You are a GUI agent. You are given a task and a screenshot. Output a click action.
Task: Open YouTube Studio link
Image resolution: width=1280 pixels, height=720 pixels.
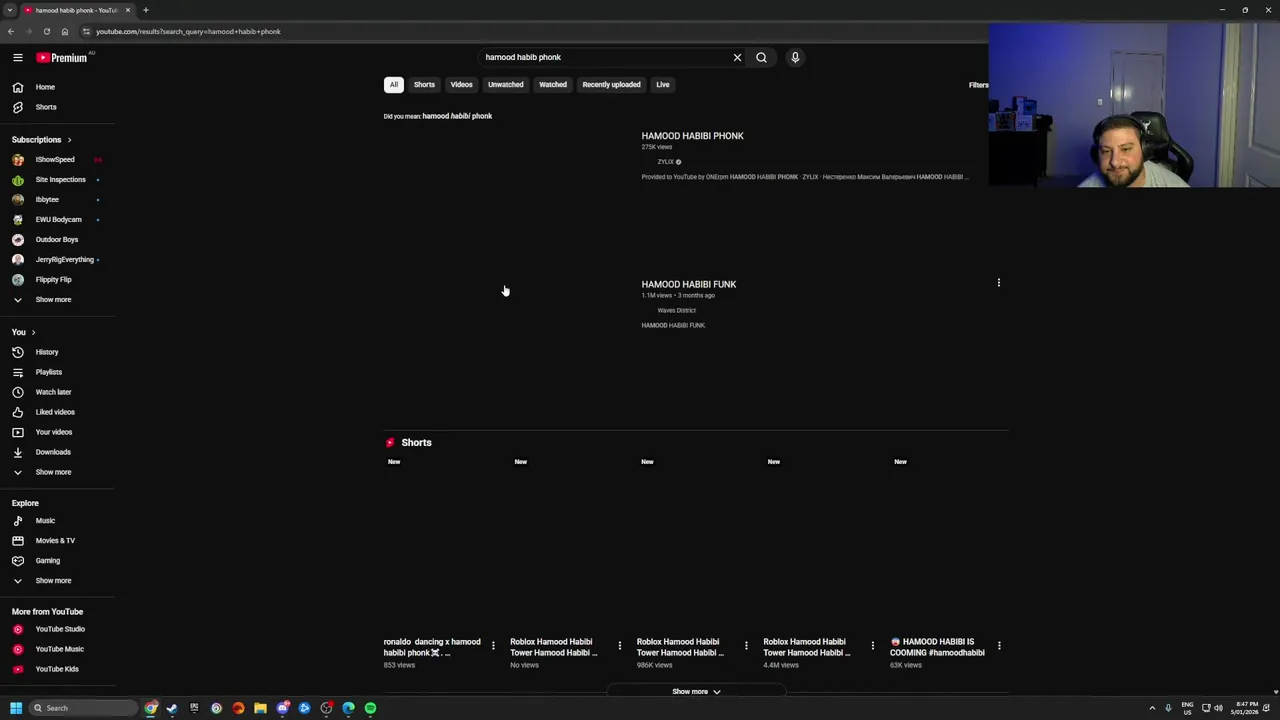[x=57, y=629]
